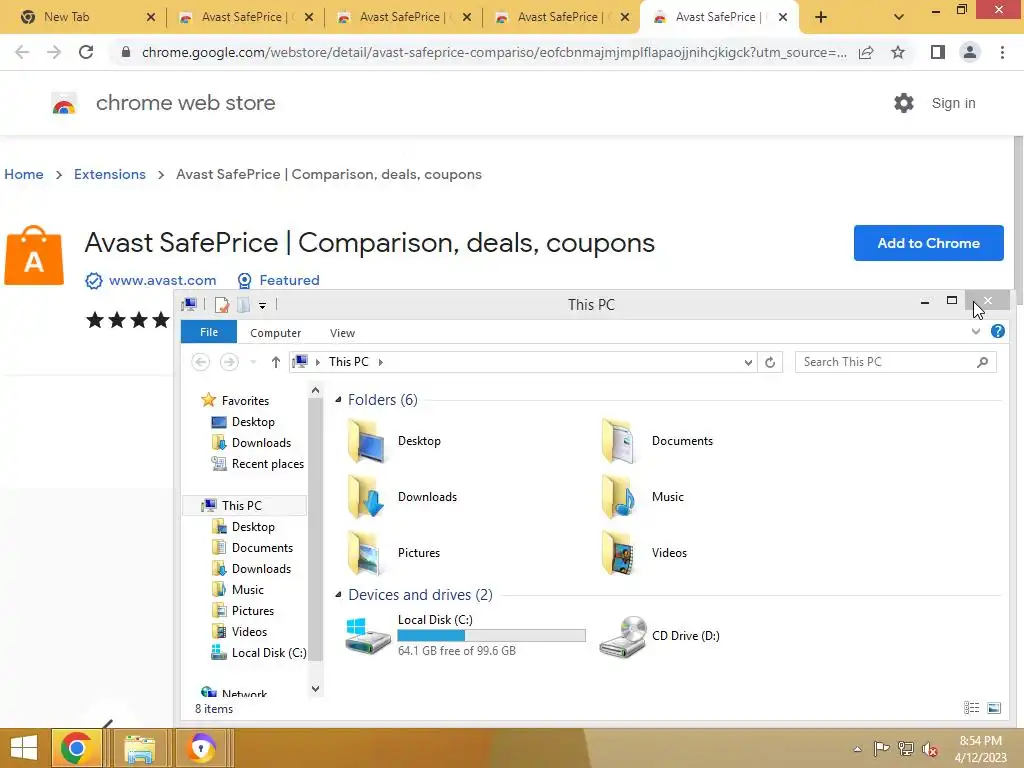Click the Chrome address bar URL
Screen dimensions: 1024x768
[x=494, y=52]
